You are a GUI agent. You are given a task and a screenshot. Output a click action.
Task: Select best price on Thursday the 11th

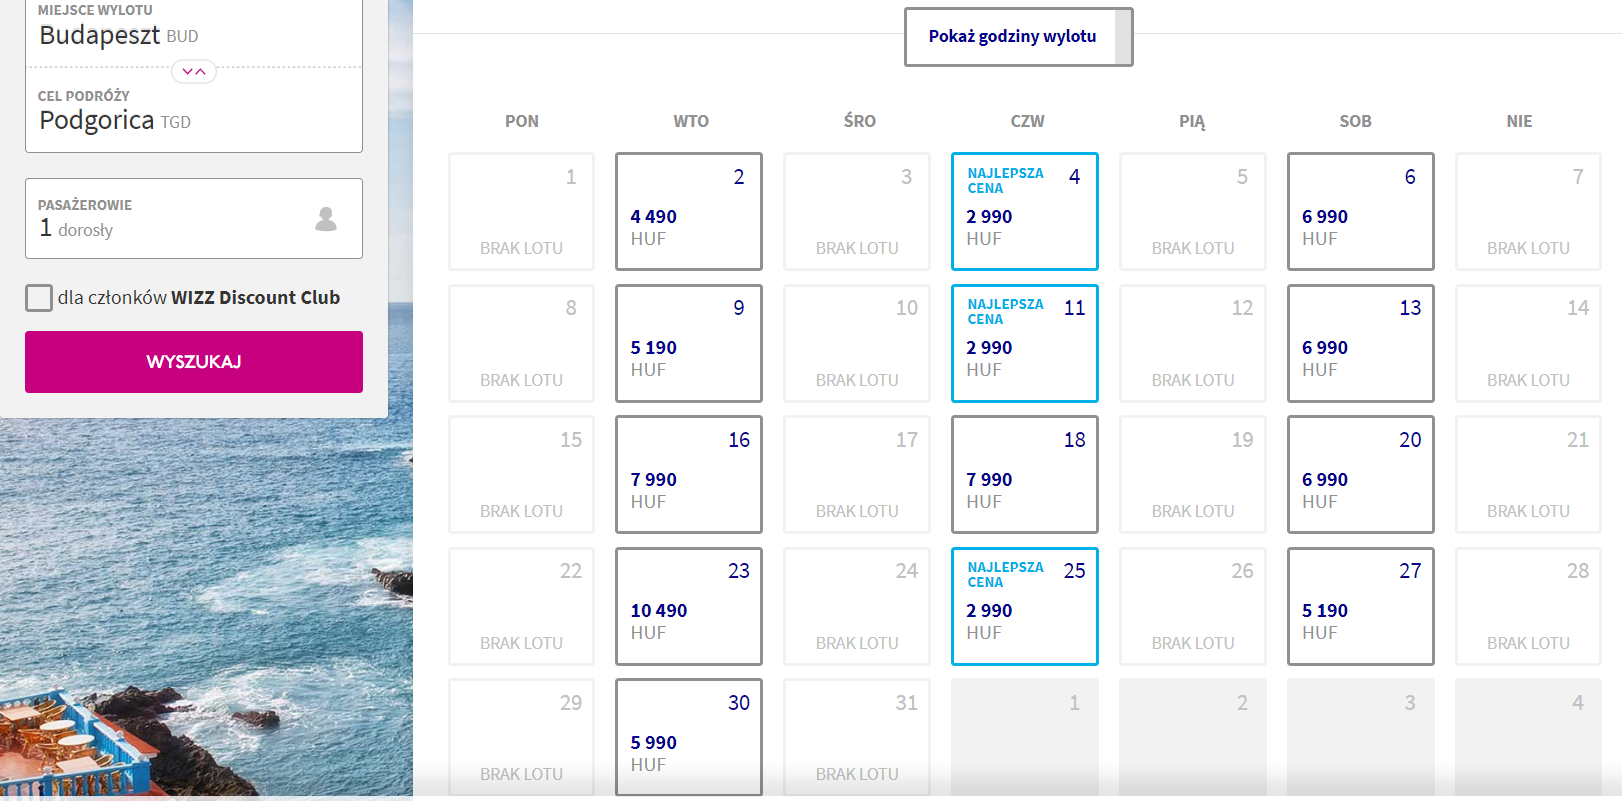[x=1025, y=344]
